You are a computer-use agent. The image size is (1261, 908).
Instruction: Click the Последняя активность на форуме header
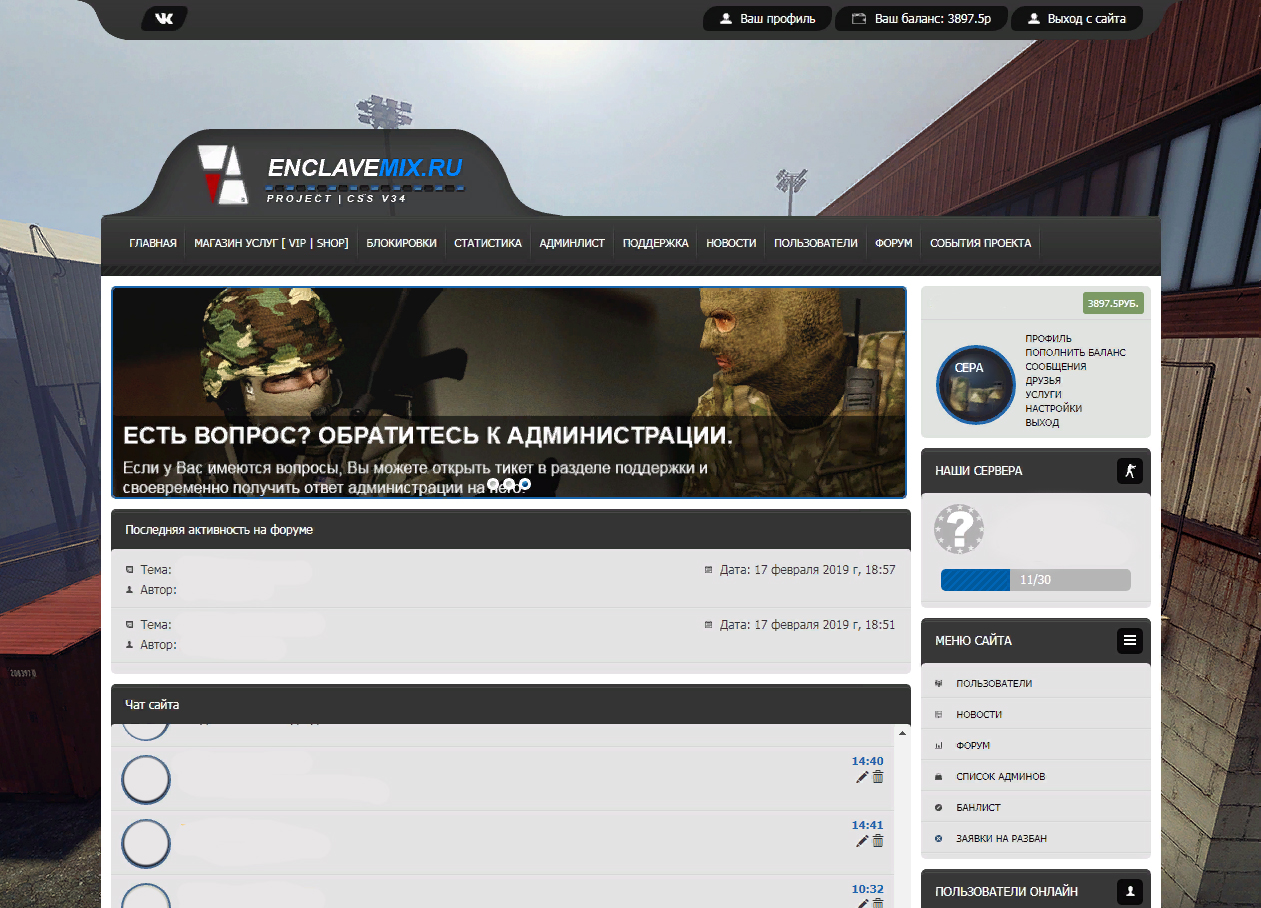point(511,529)
